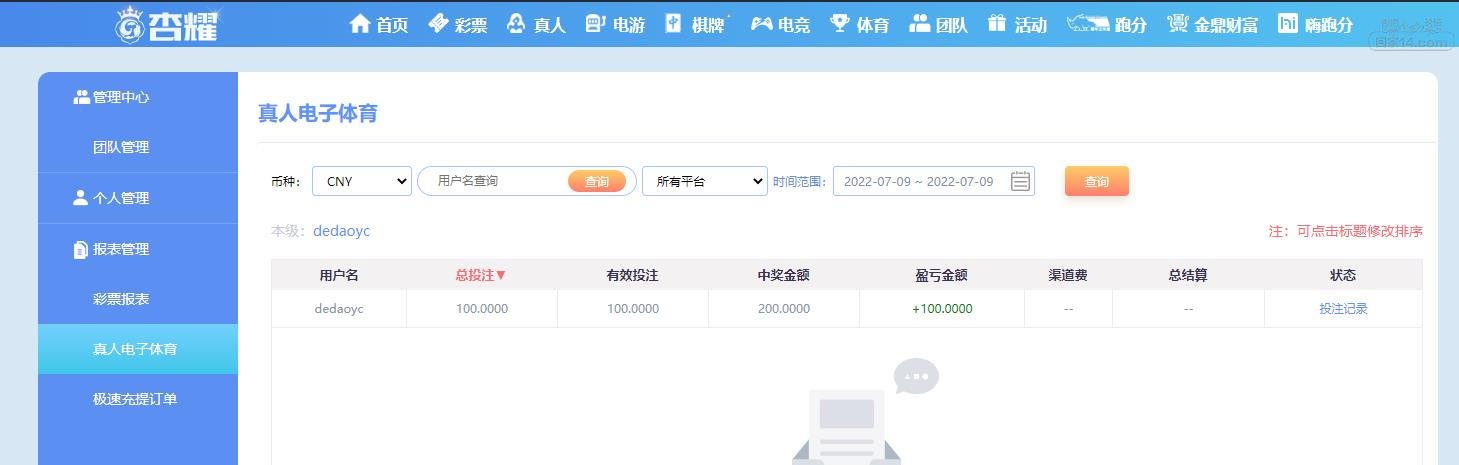Click the lottery ticket icon beside 彩票
Image resolution: width=1459 pixels, height=465 pixels.
[438, 23]
